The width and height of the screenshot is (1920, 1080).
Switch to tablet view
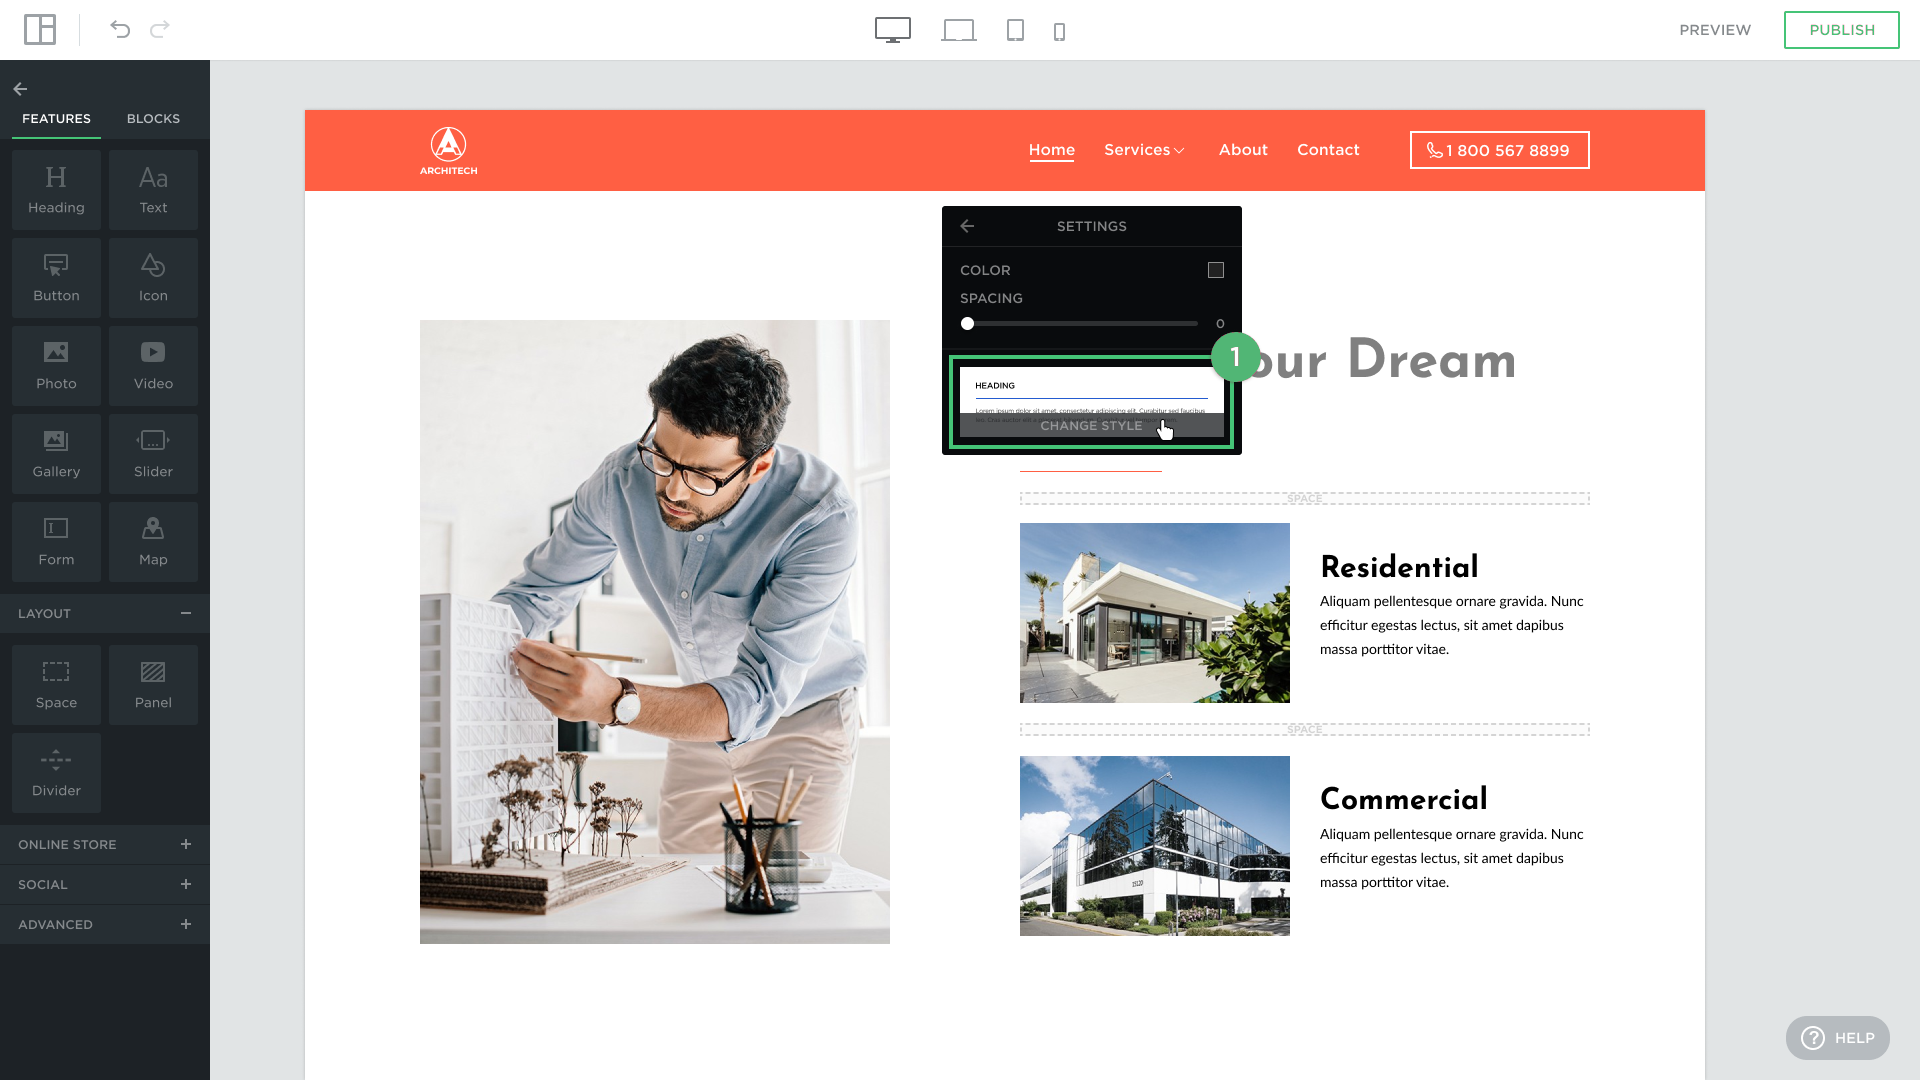click(1015, 30)
